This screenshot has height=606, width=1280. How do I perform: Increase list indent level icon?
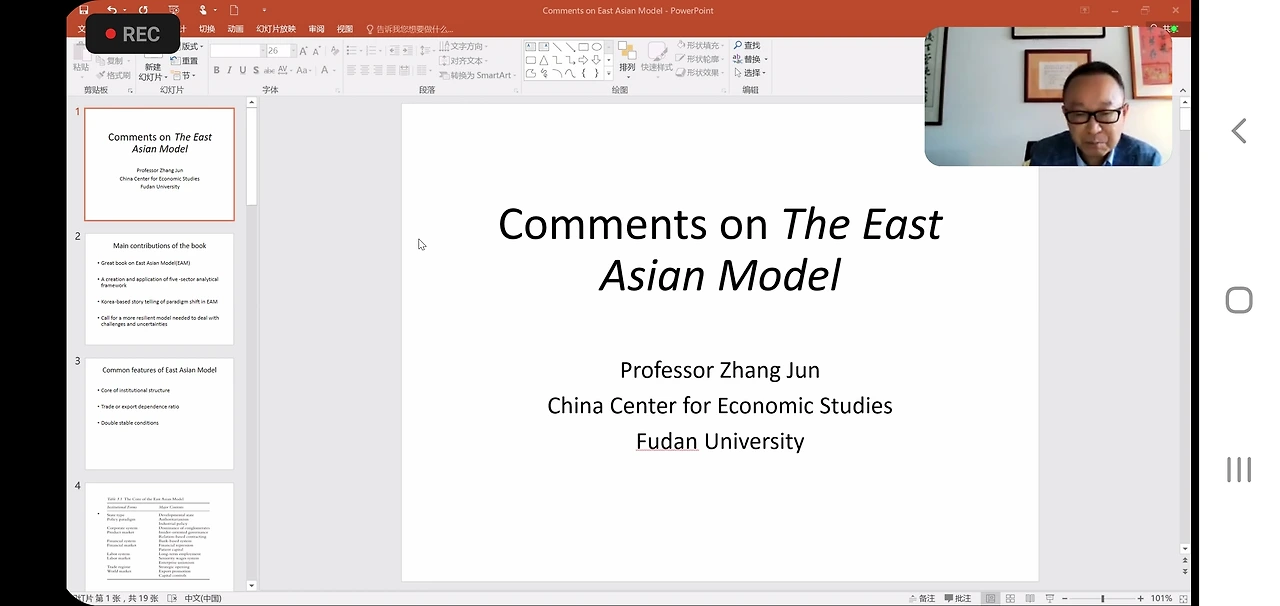pyautogui.click(x=406, y=50)
